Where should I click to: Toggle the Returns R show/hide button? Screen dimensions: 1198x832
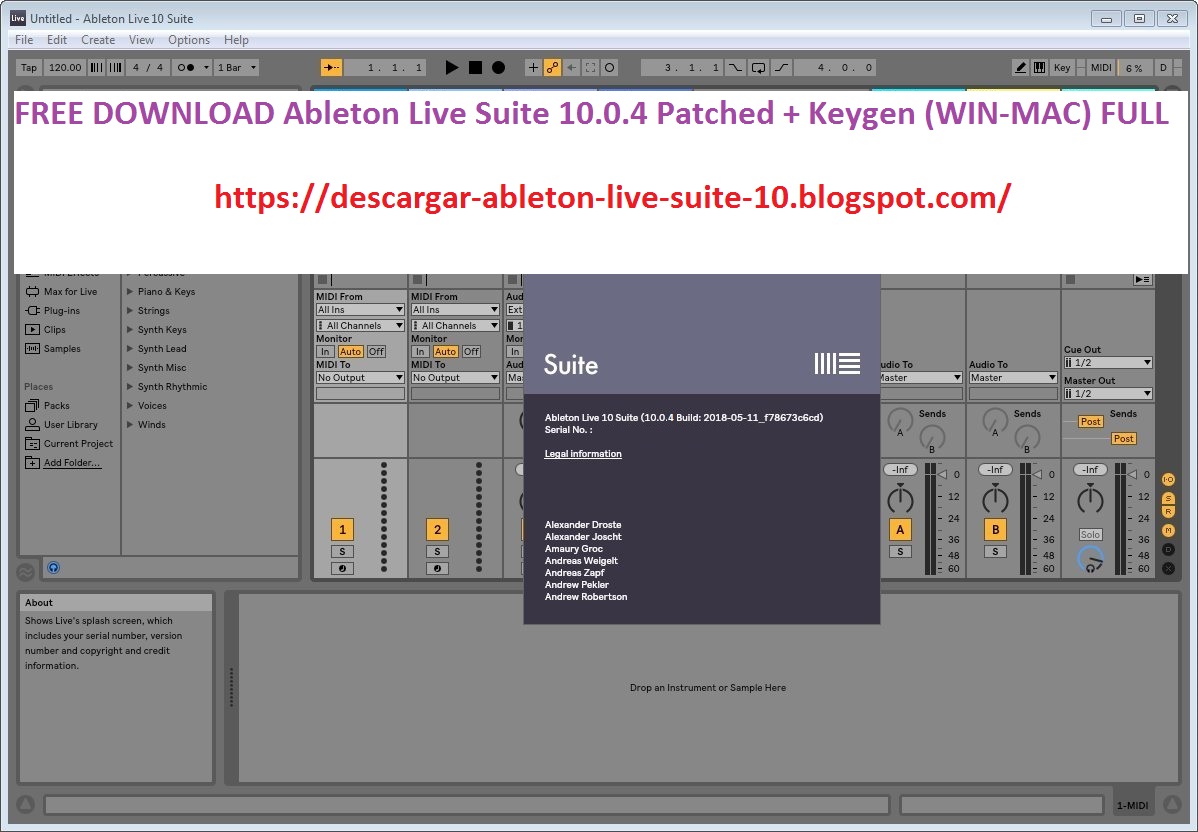coord(1168,510)
